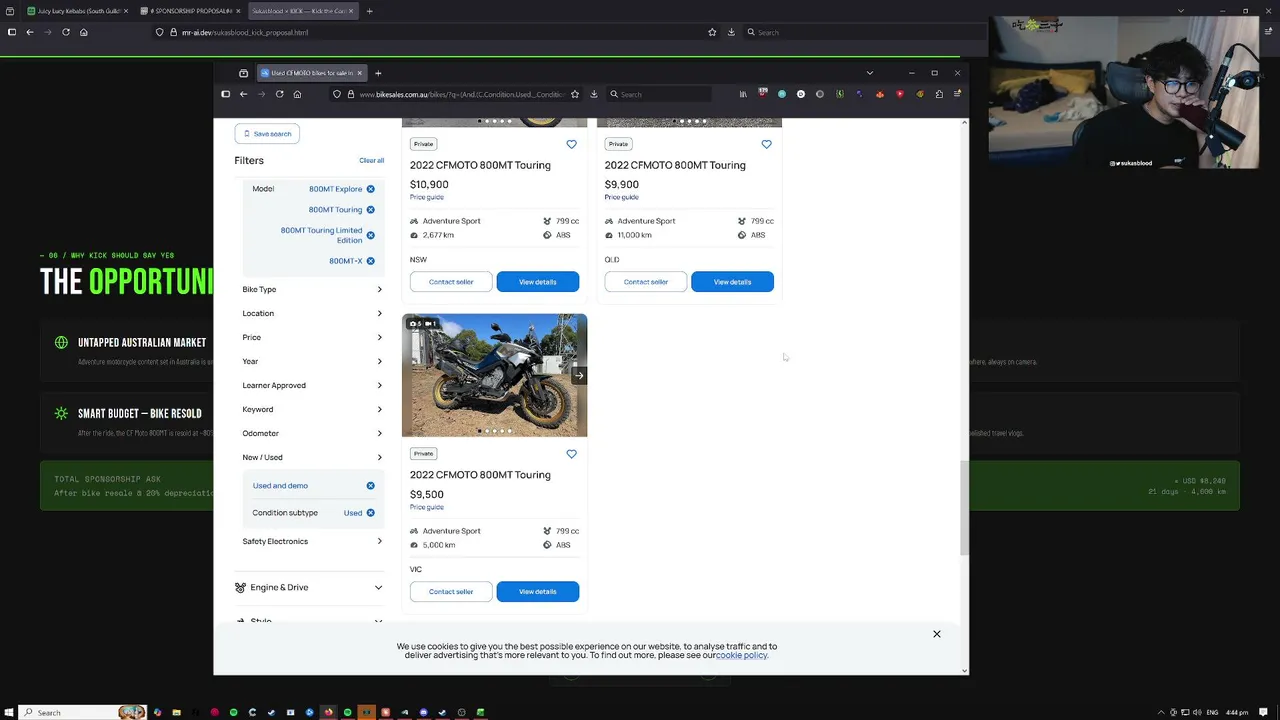Toggle sidebar in the bikesales browser window

225,94
